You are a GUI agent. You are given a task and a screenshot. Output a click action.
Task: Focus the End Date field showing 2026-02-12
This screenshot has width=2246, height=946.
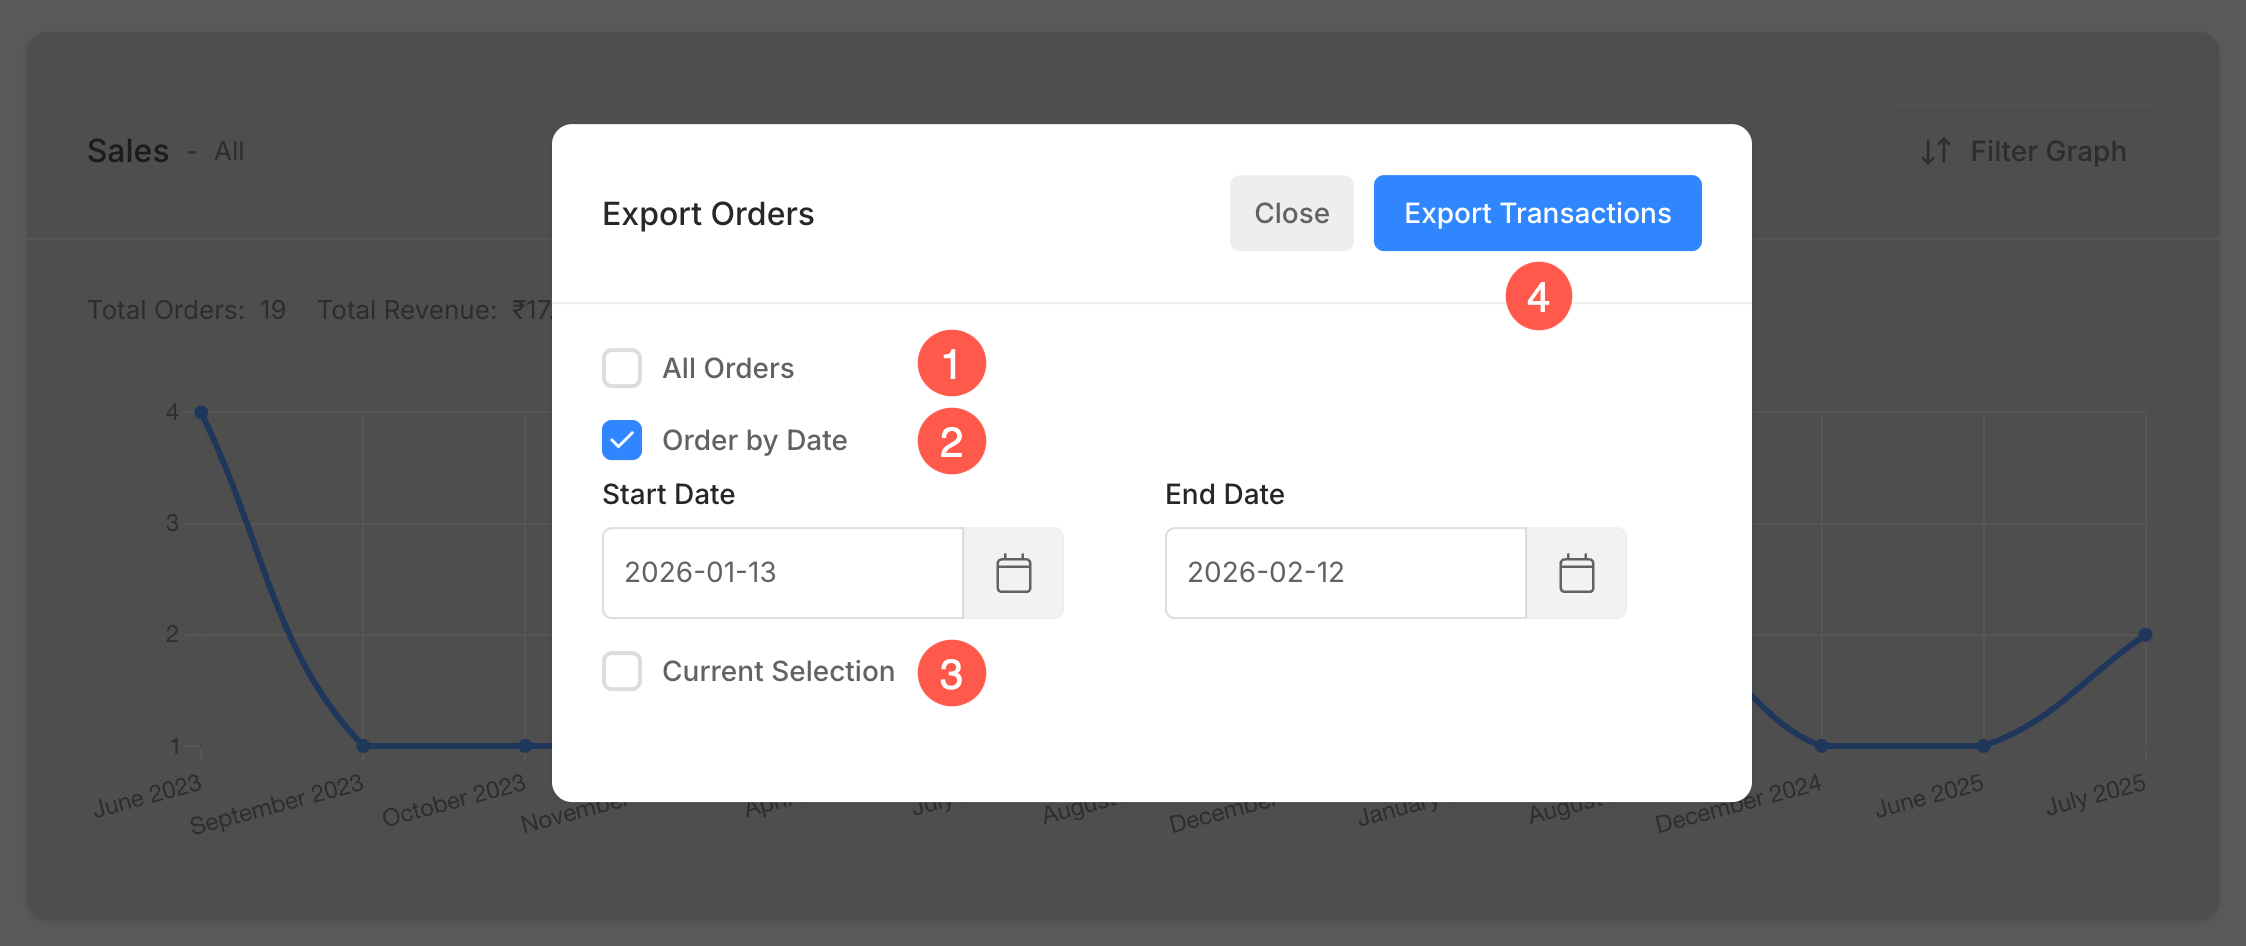(x=1345, y=573)
